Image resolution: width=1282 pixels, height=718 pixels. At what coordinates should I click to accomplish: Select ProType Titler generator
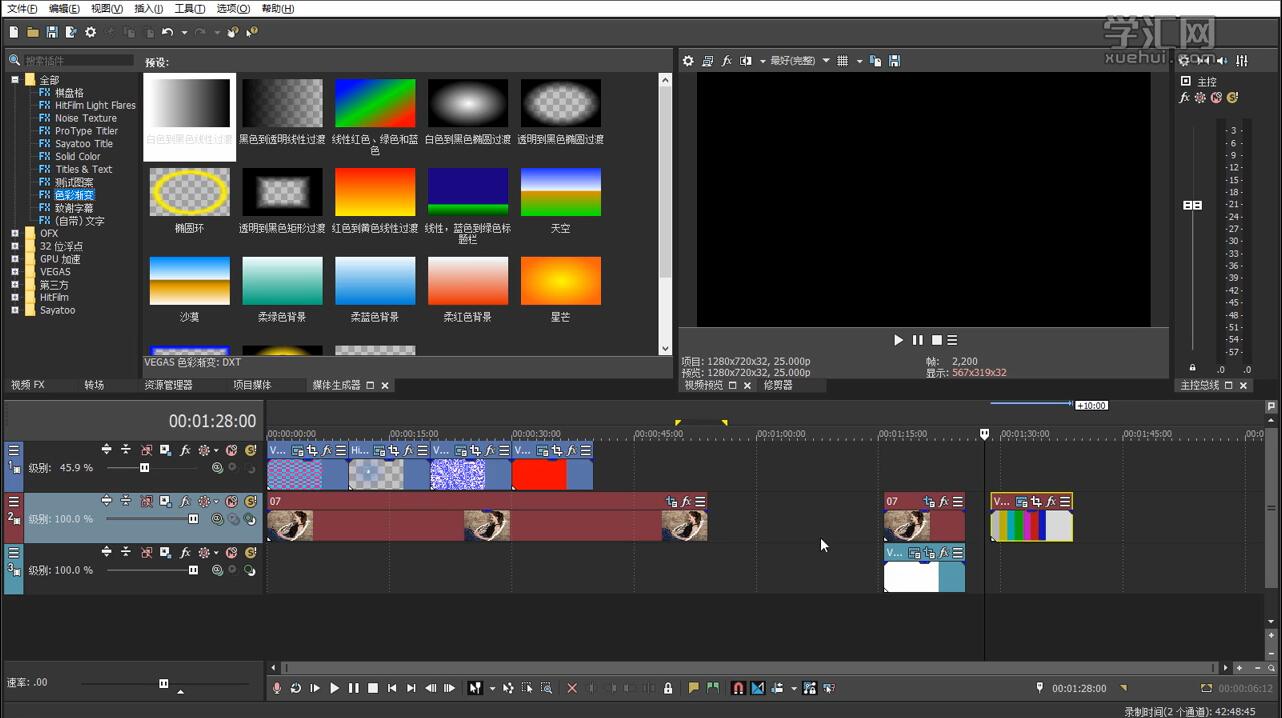(x=86, y=131)
